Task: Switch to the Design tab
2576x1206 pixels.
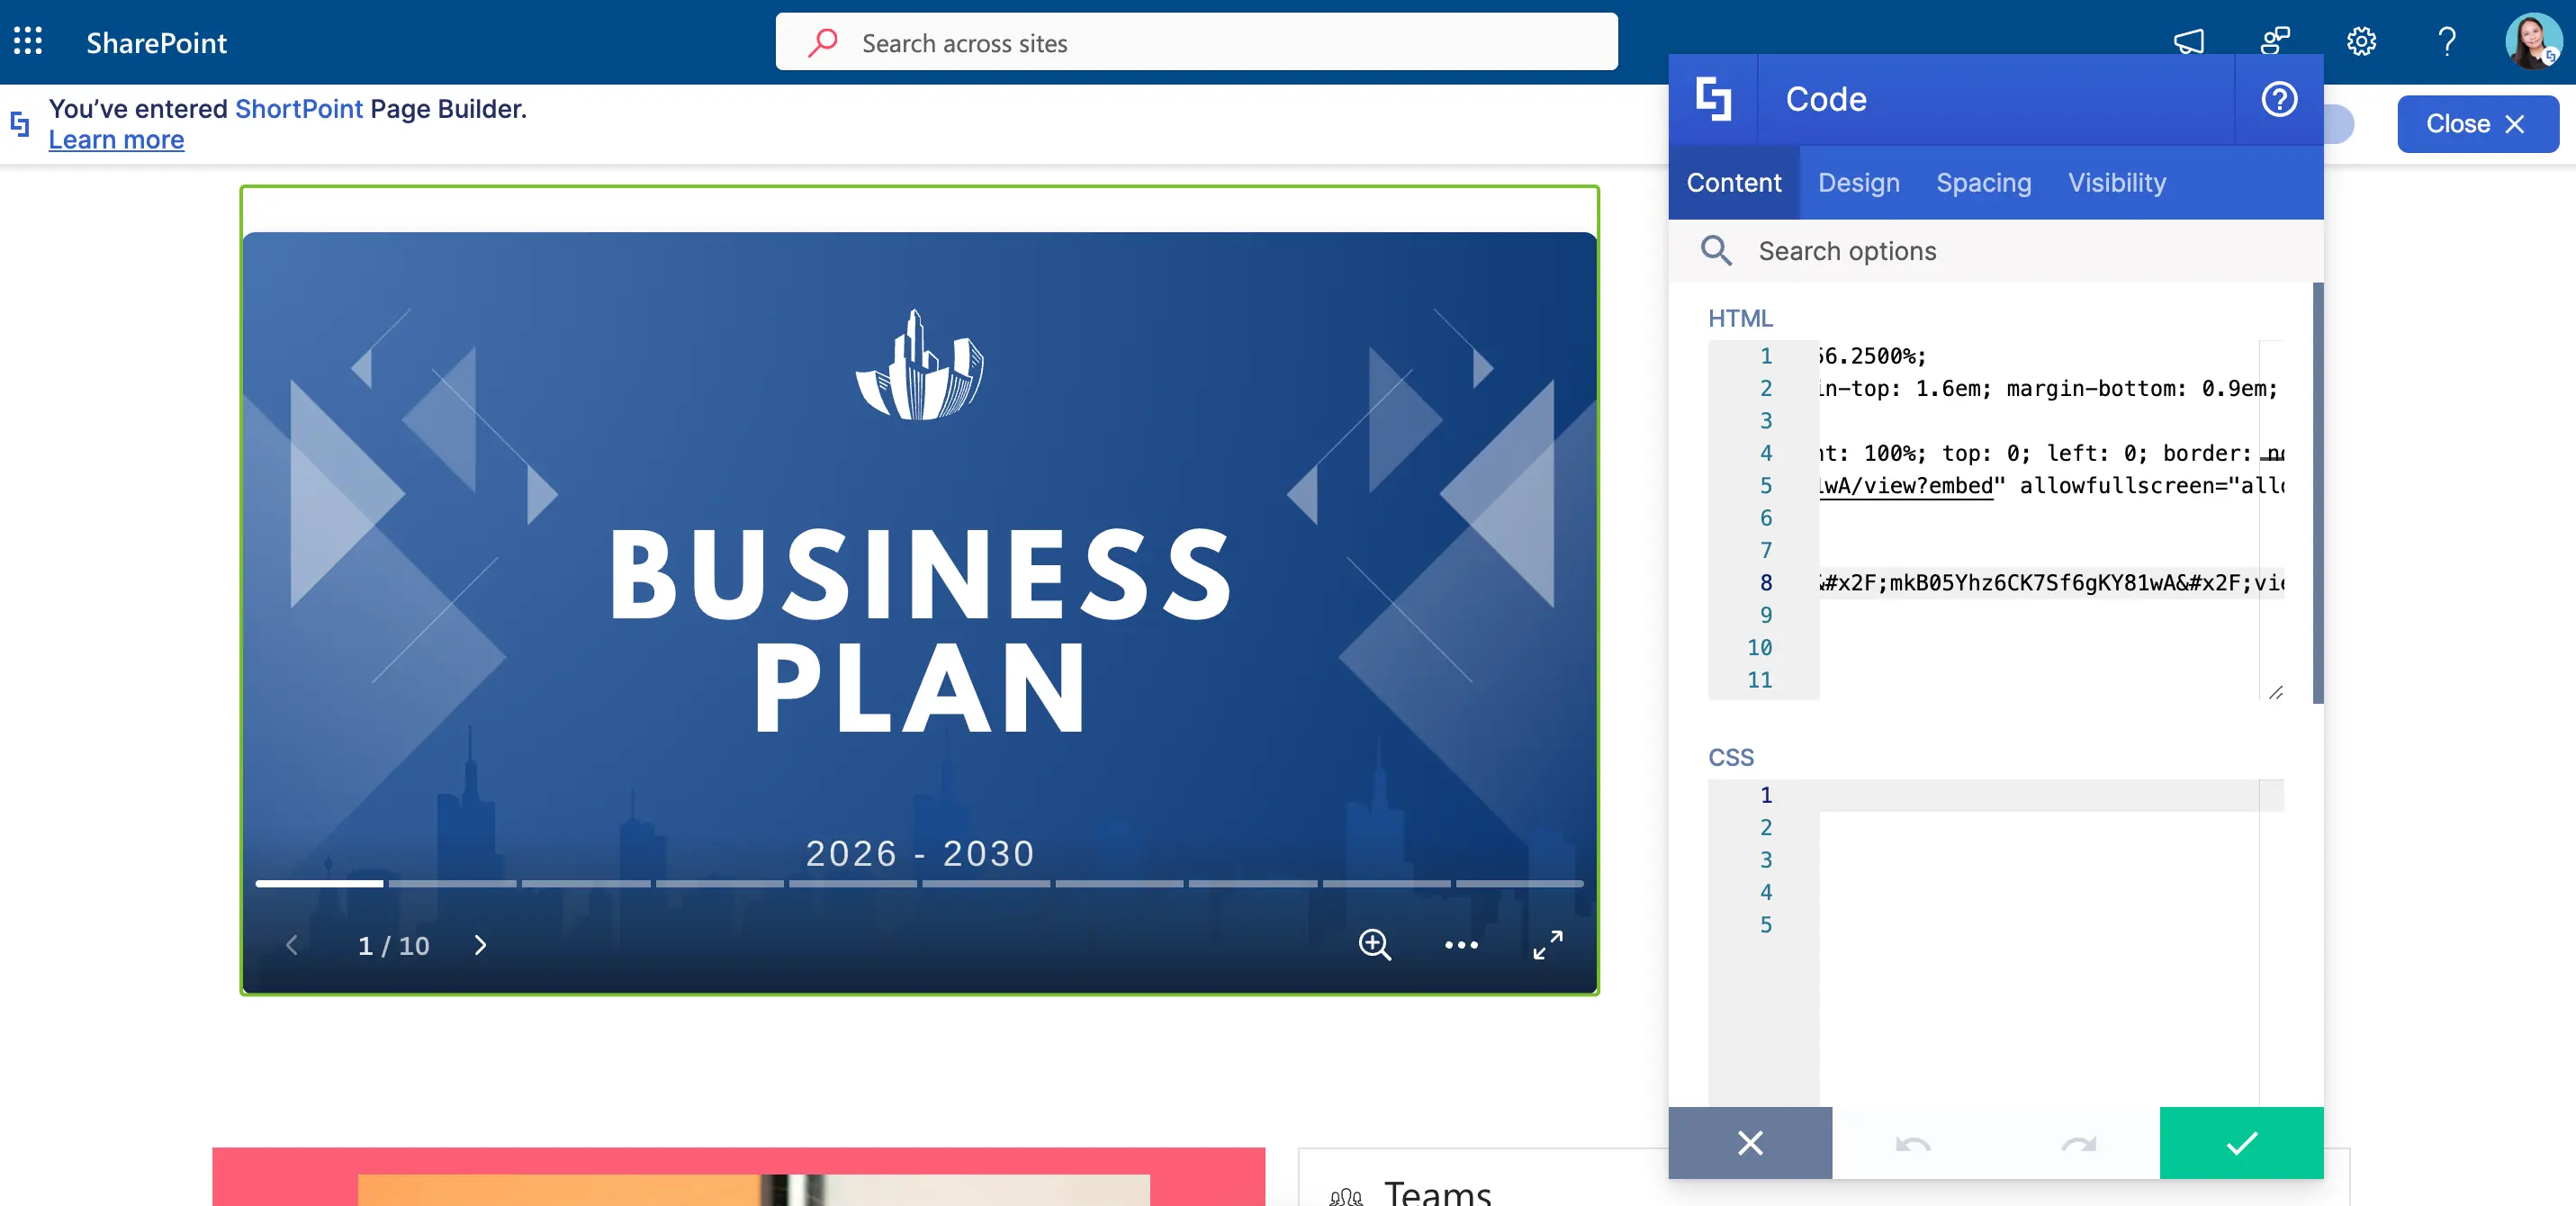Action: pos(1858,182)
